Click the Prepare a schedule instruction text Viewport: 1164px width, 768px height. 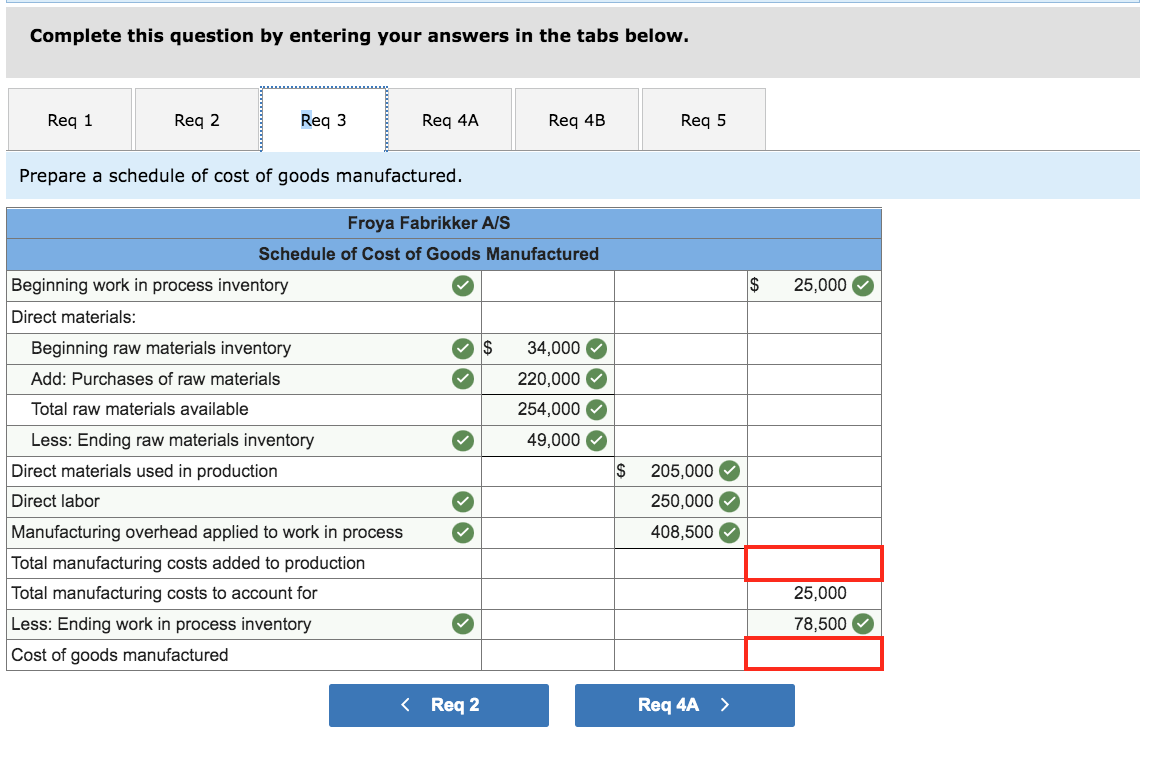tap(241, 176)
